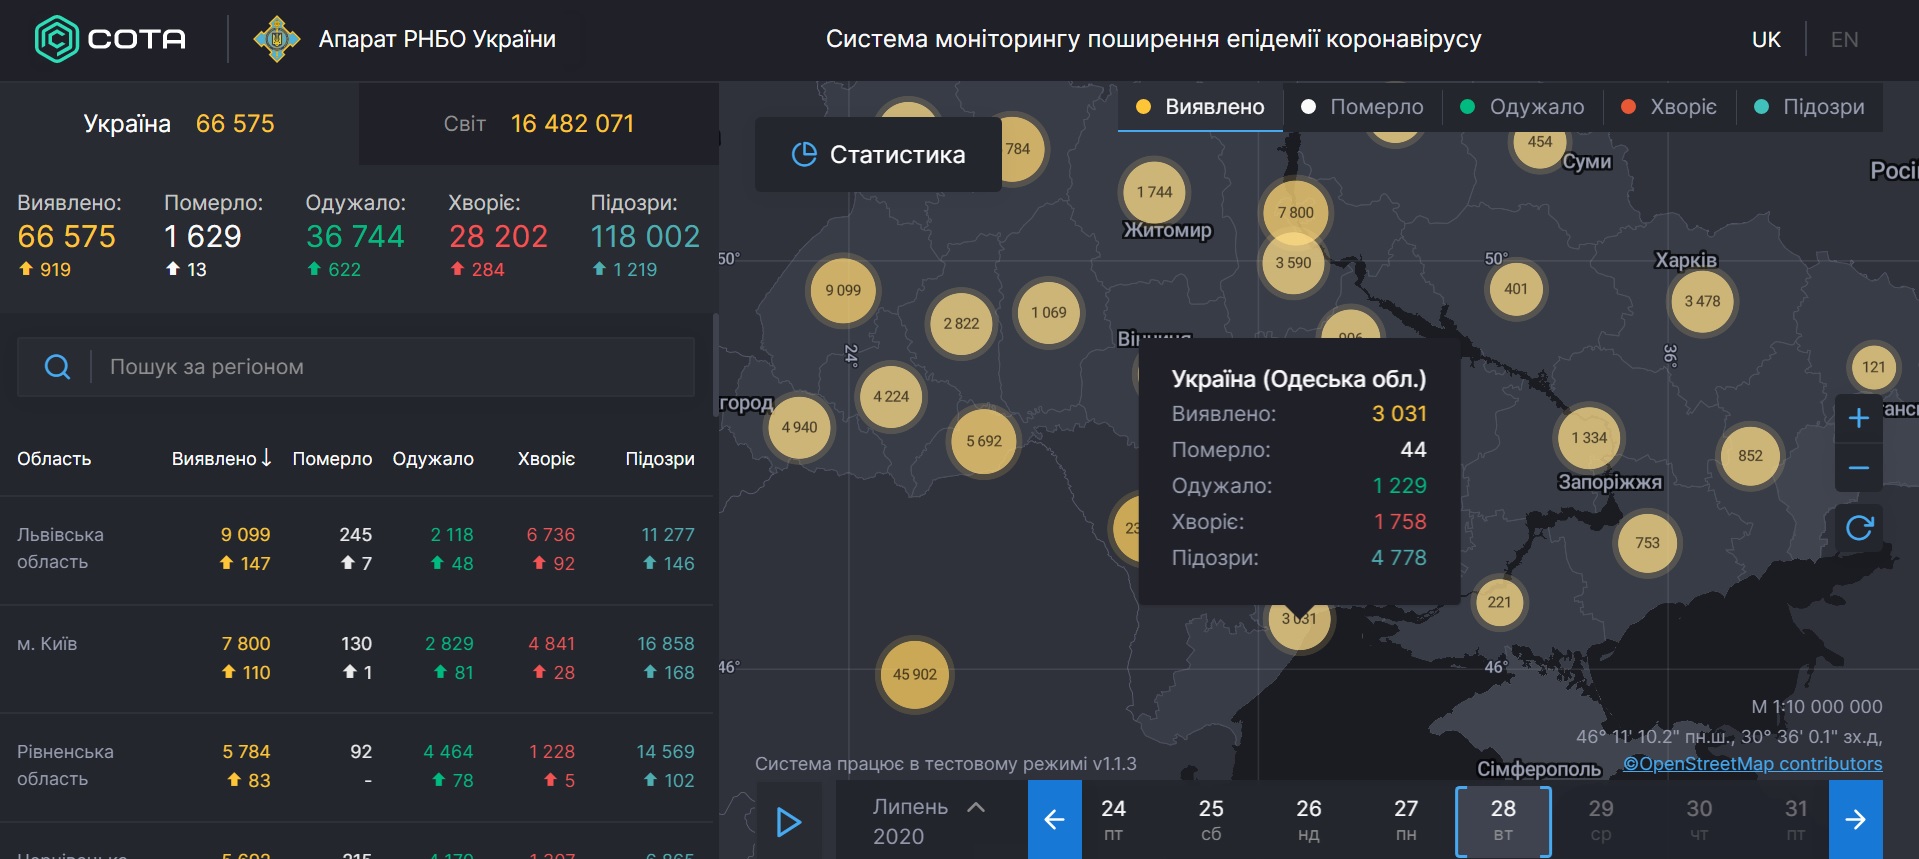Select the Виявлено map layer tab
1919x859 pixels.
pyautogui.click(x=1200, y=107)
